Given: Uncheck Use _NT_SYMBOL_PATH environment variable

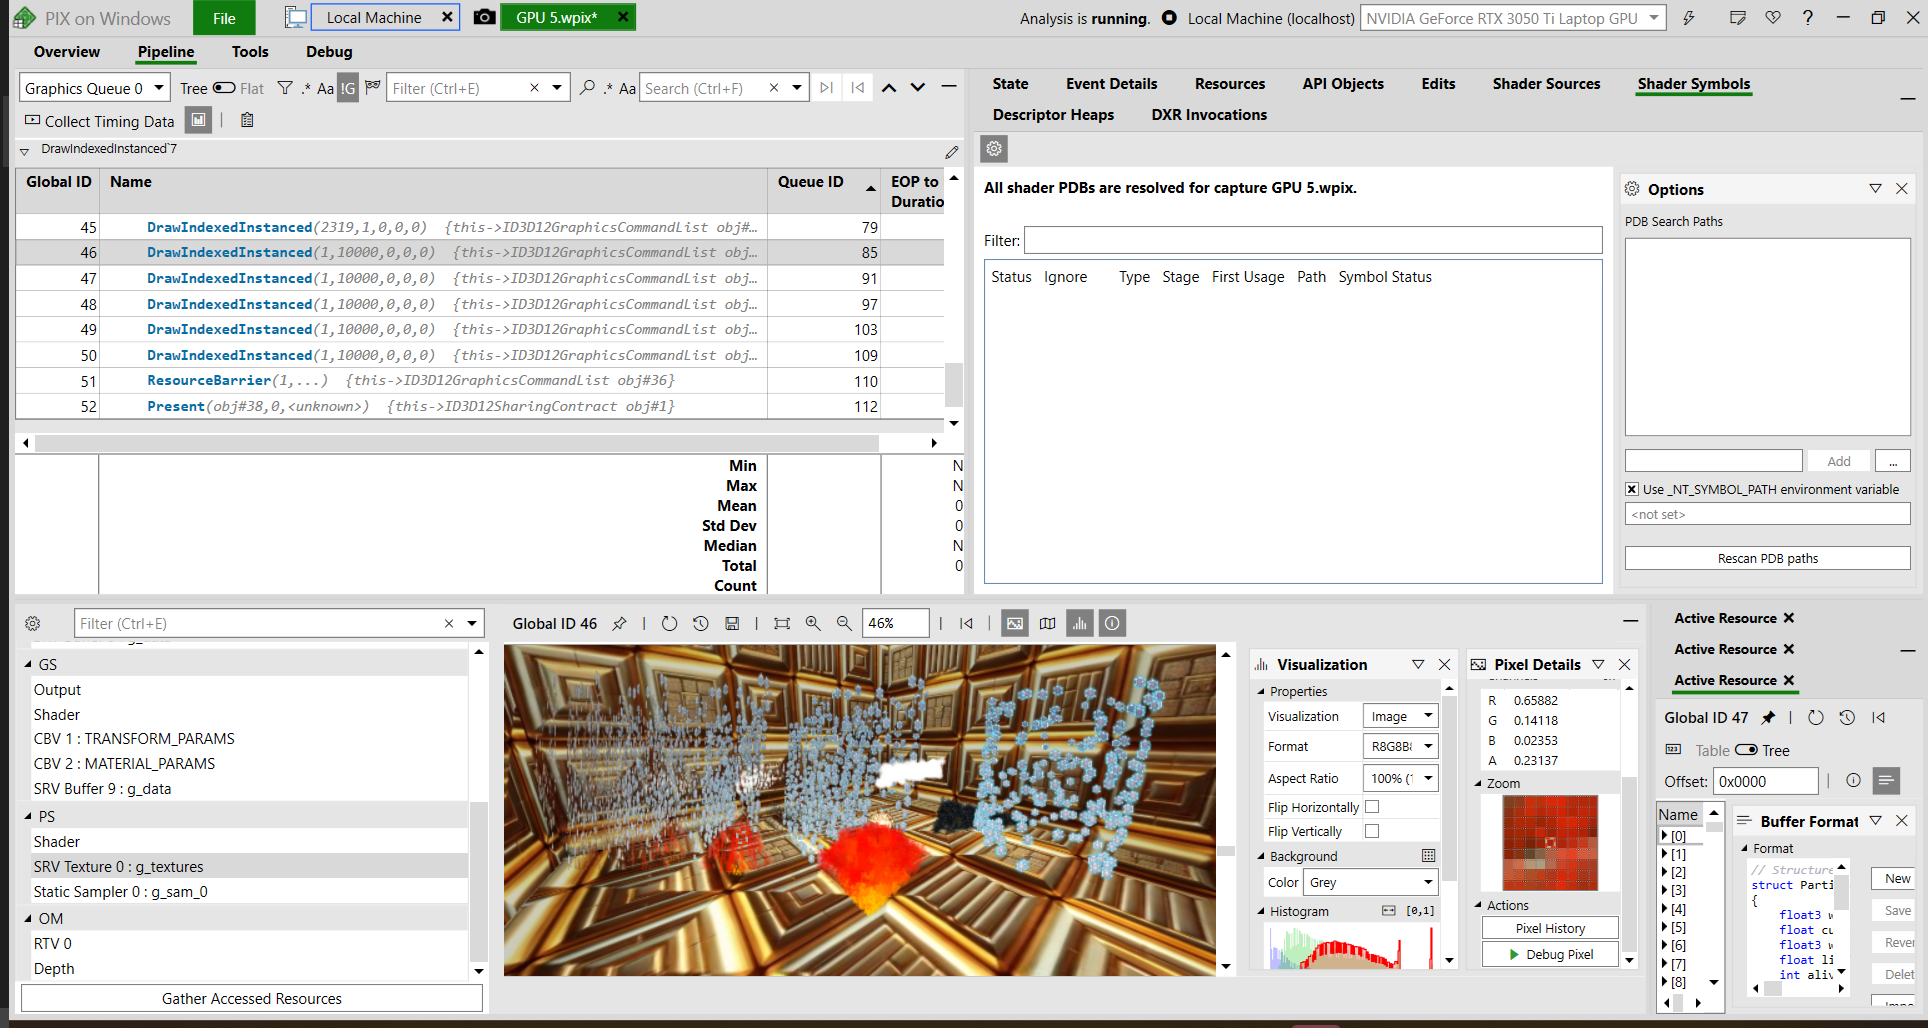Looking at the screenshot, I should [1632, 489].
